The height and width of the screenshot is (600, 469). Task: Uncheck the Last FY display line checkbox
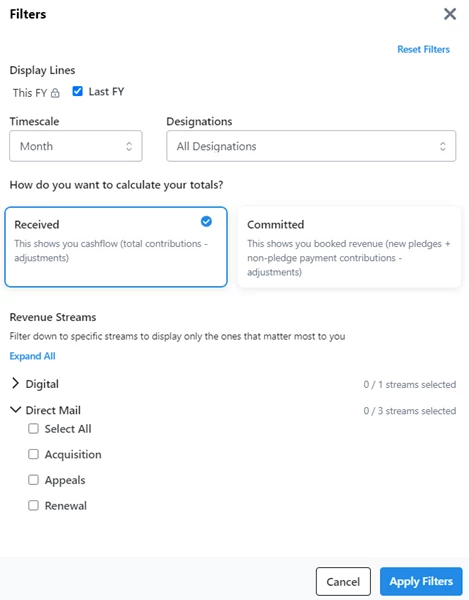[x=77, y=91]
